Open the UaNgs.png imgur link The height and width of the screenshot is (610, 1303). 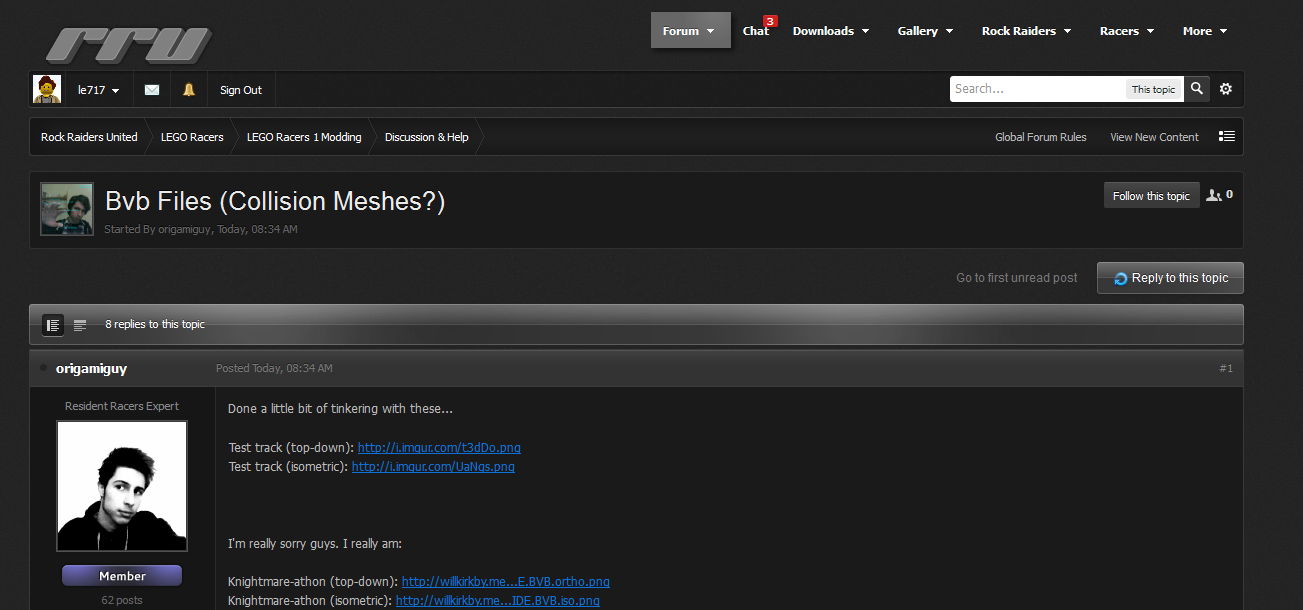(433, 467)
